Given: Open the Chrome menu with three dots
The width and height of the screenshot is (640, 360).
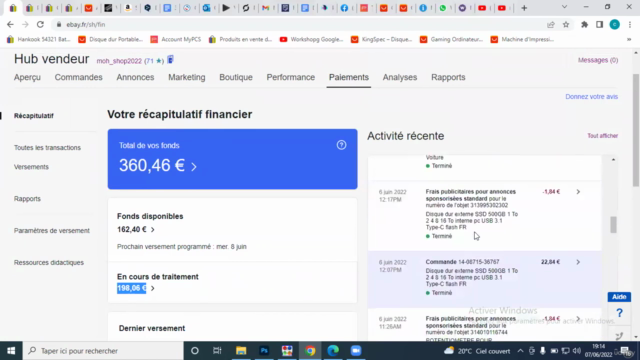Looking at the screenshot, I should (630, 24).
